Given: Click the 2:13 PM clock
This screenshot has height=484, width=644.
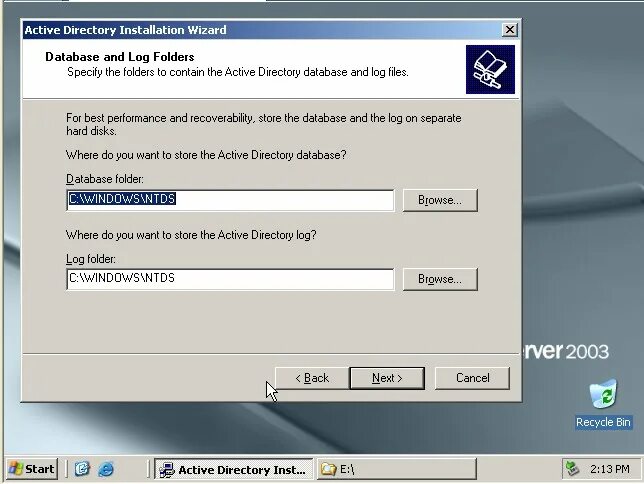Looking at the screenshot, I should (610, 469).
